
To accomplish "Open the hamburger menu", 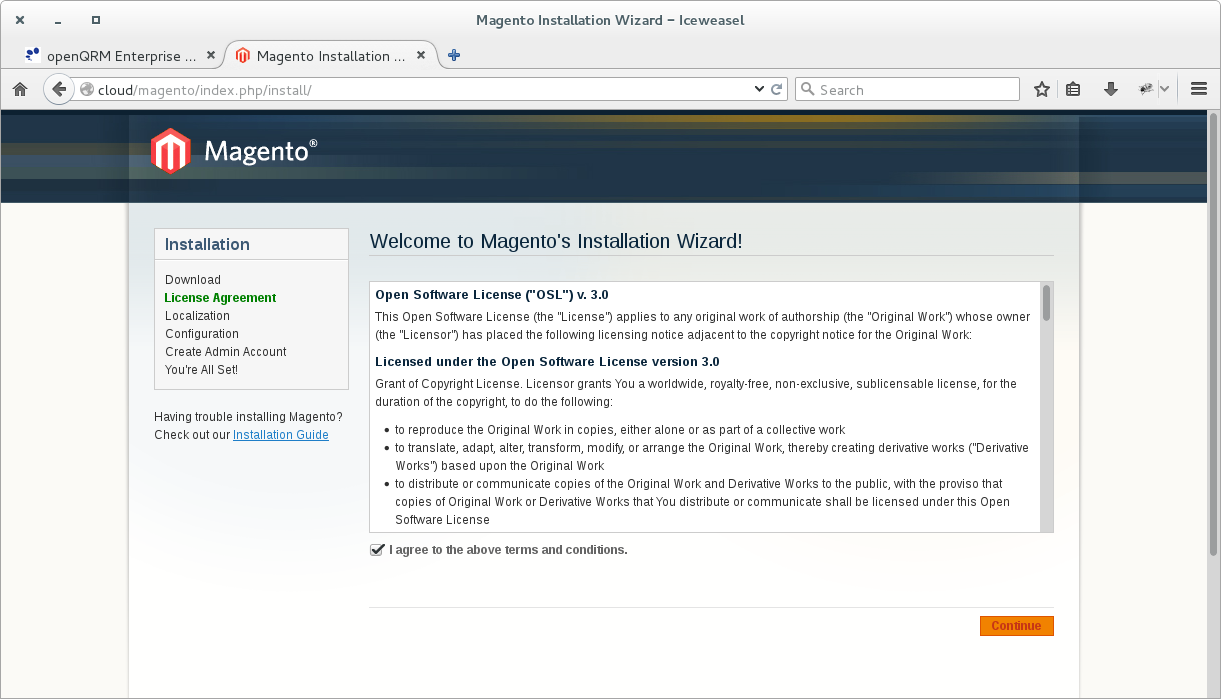I will tap(1200, 89).
